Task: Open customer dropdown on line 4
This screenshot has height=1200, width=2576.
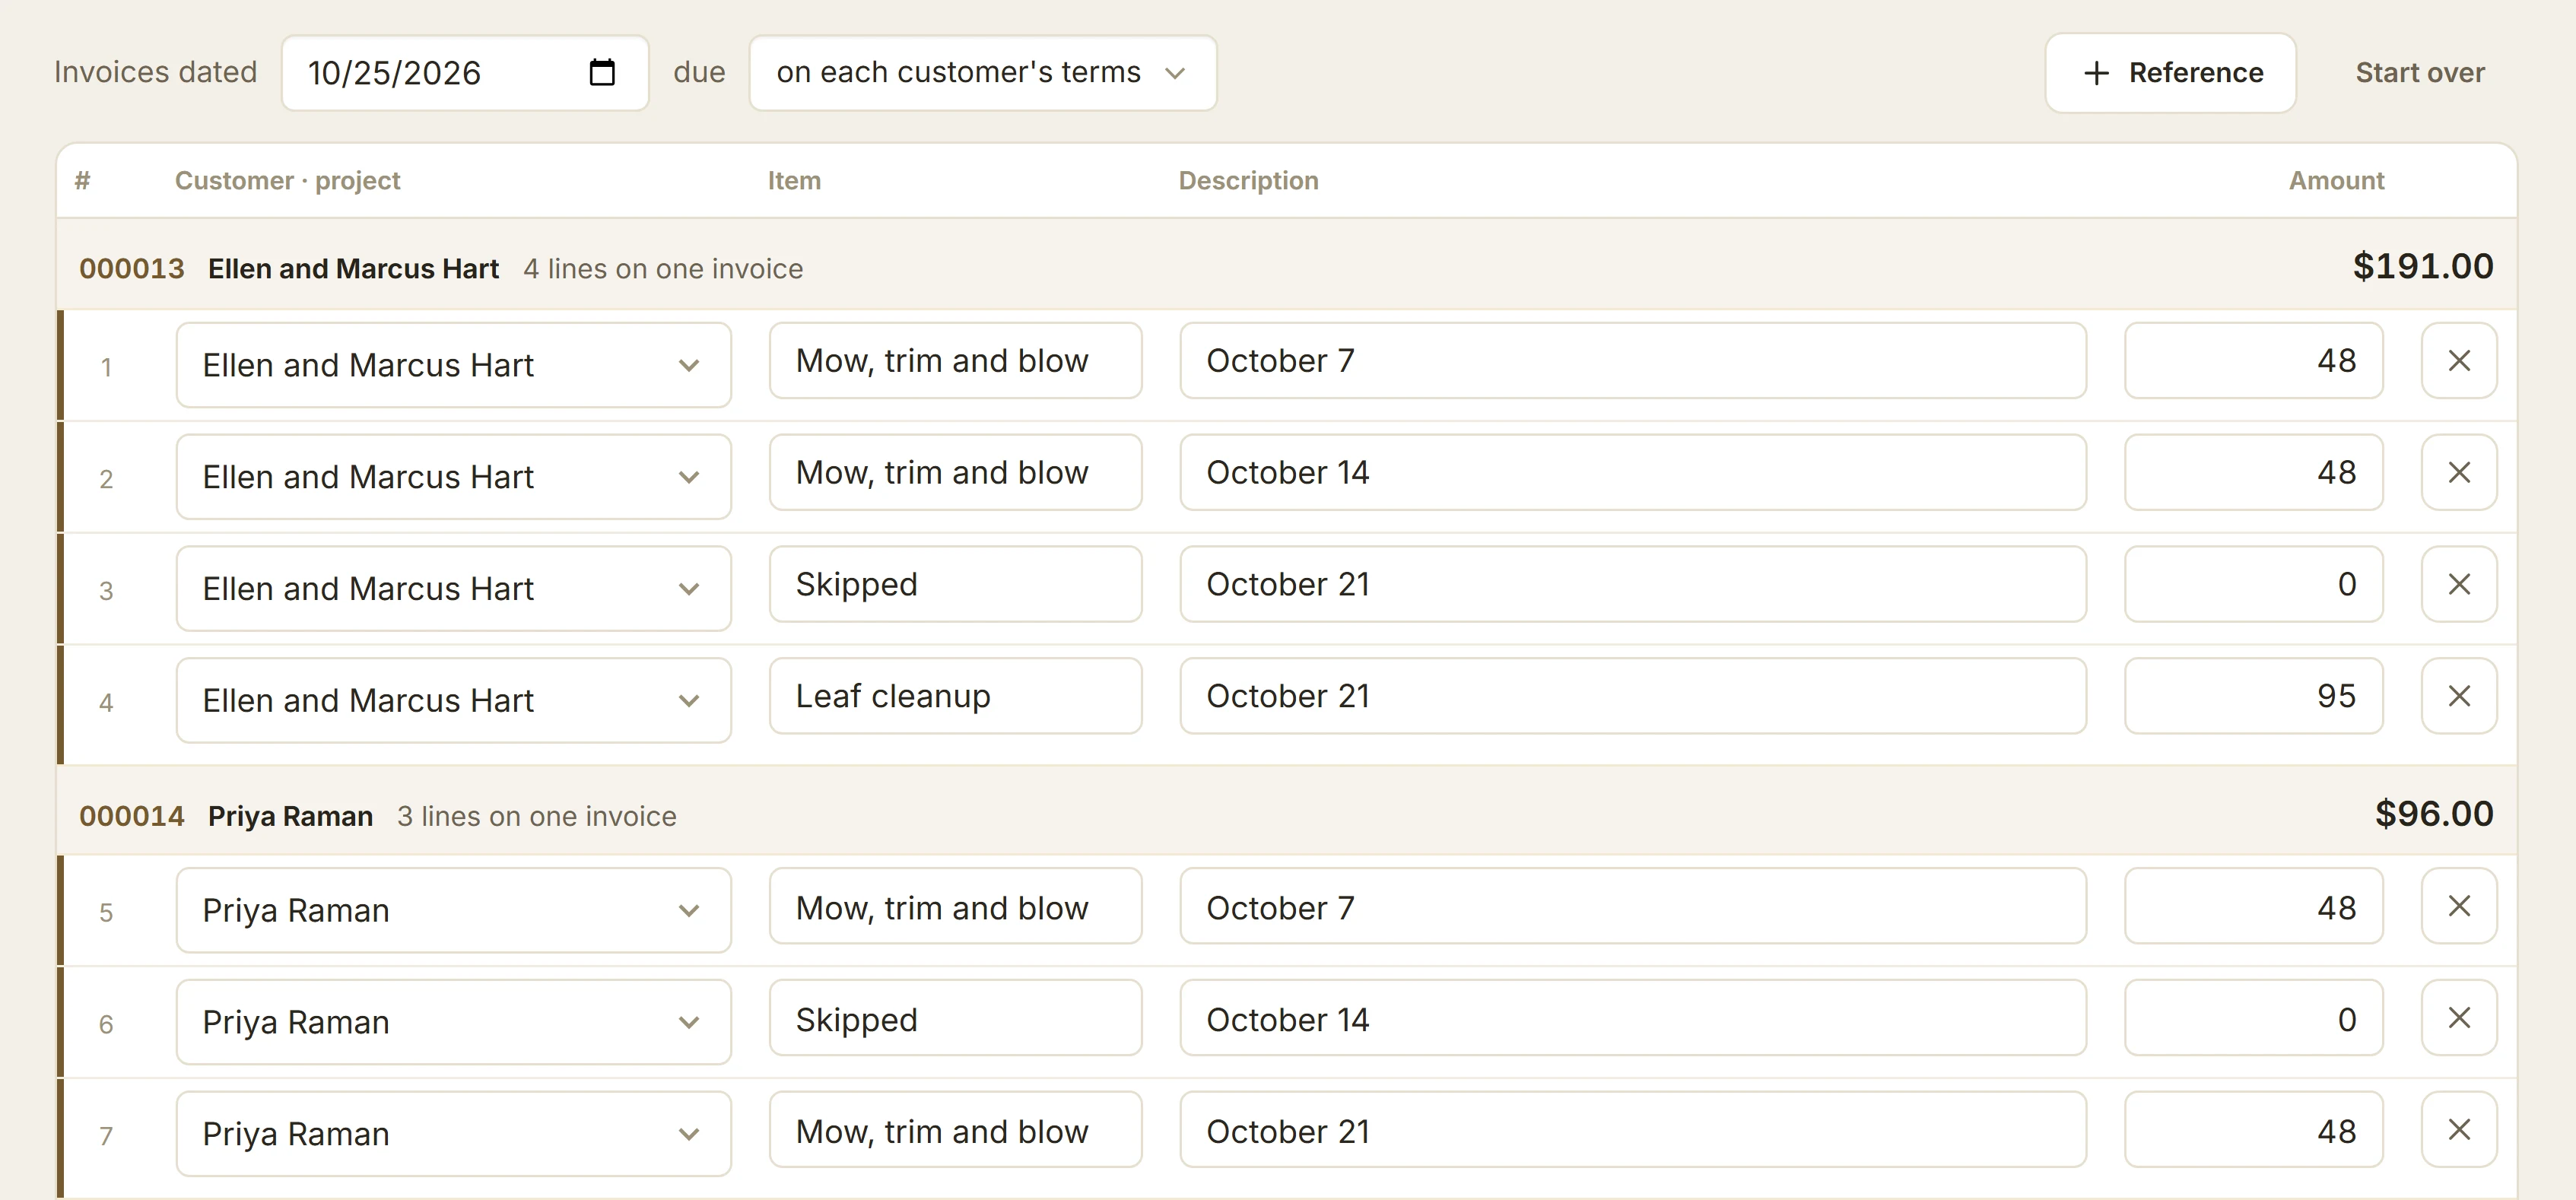Action: (x=454, y=701)
